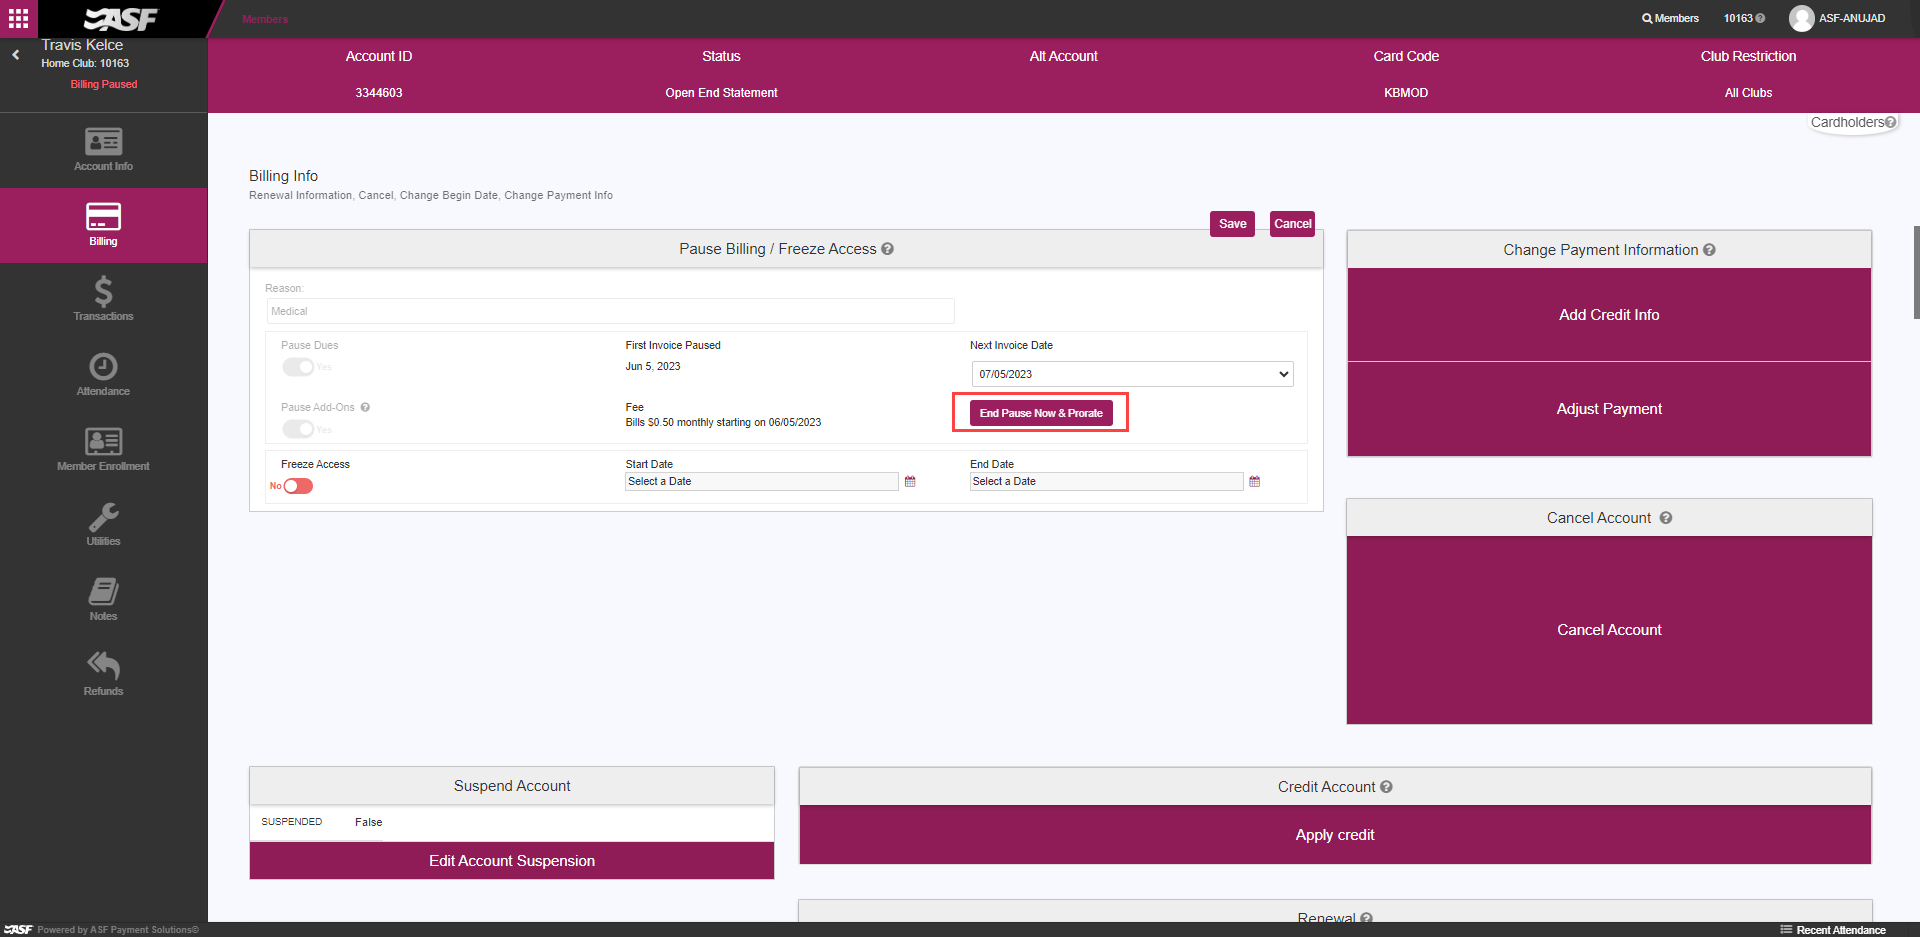Open Next Invoice Date dropdown
This screenshot has width=1920, height=937.
pos(1132,374)
